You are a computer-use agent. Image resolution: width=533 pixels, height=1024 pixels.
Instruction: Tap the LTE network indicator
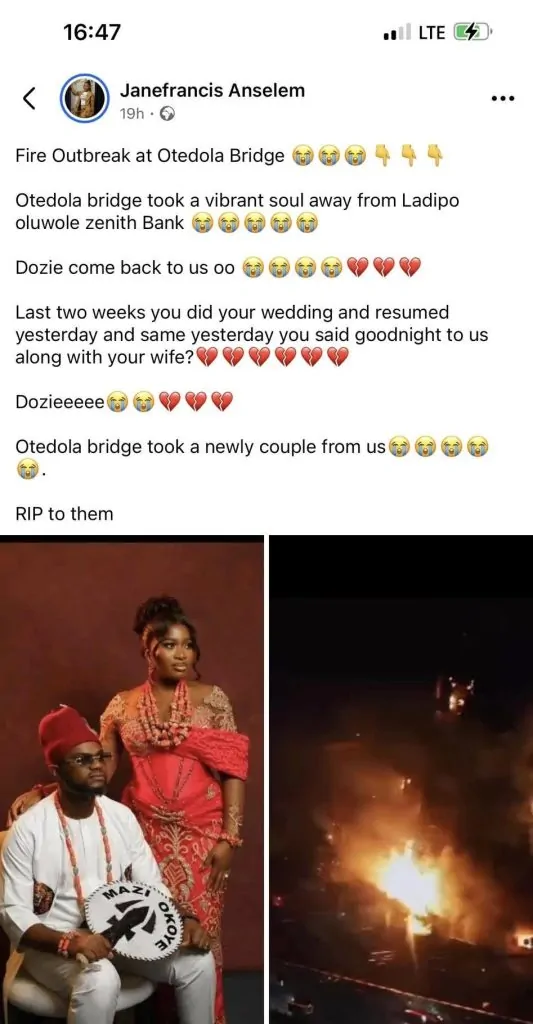(431, 32)
